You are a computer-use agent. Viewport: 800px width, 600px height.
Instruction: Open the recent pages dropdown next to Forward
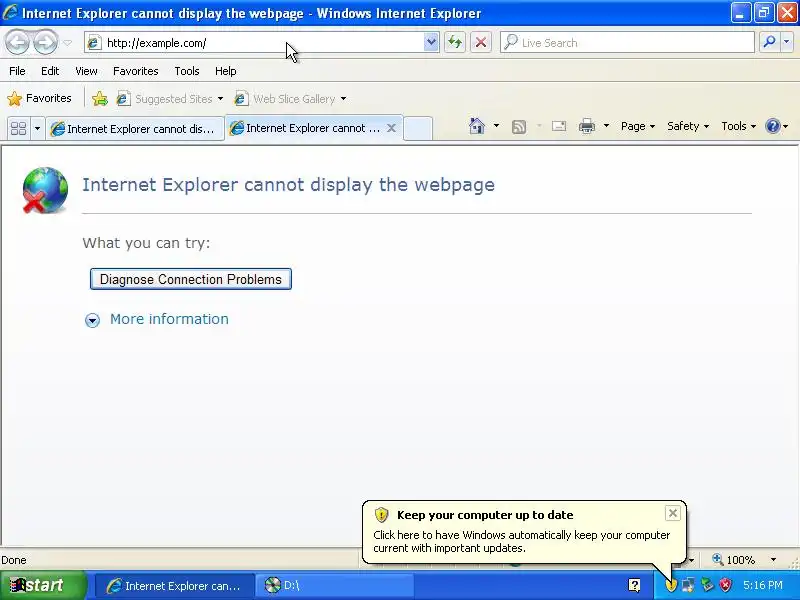[67, 43]
